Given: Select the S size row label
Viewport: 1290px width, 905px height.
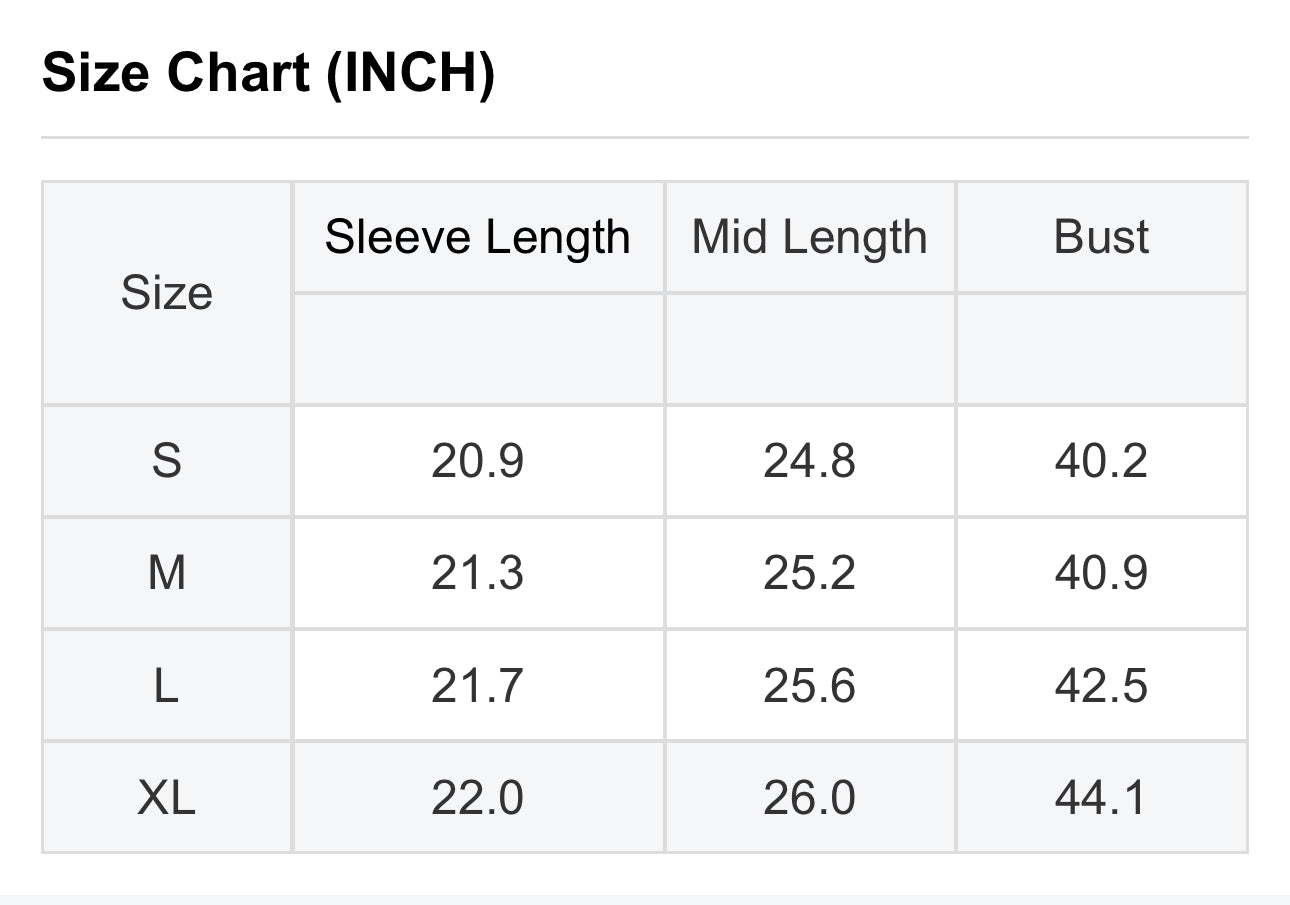Looking at the screenshot, I should coord(167,461).
